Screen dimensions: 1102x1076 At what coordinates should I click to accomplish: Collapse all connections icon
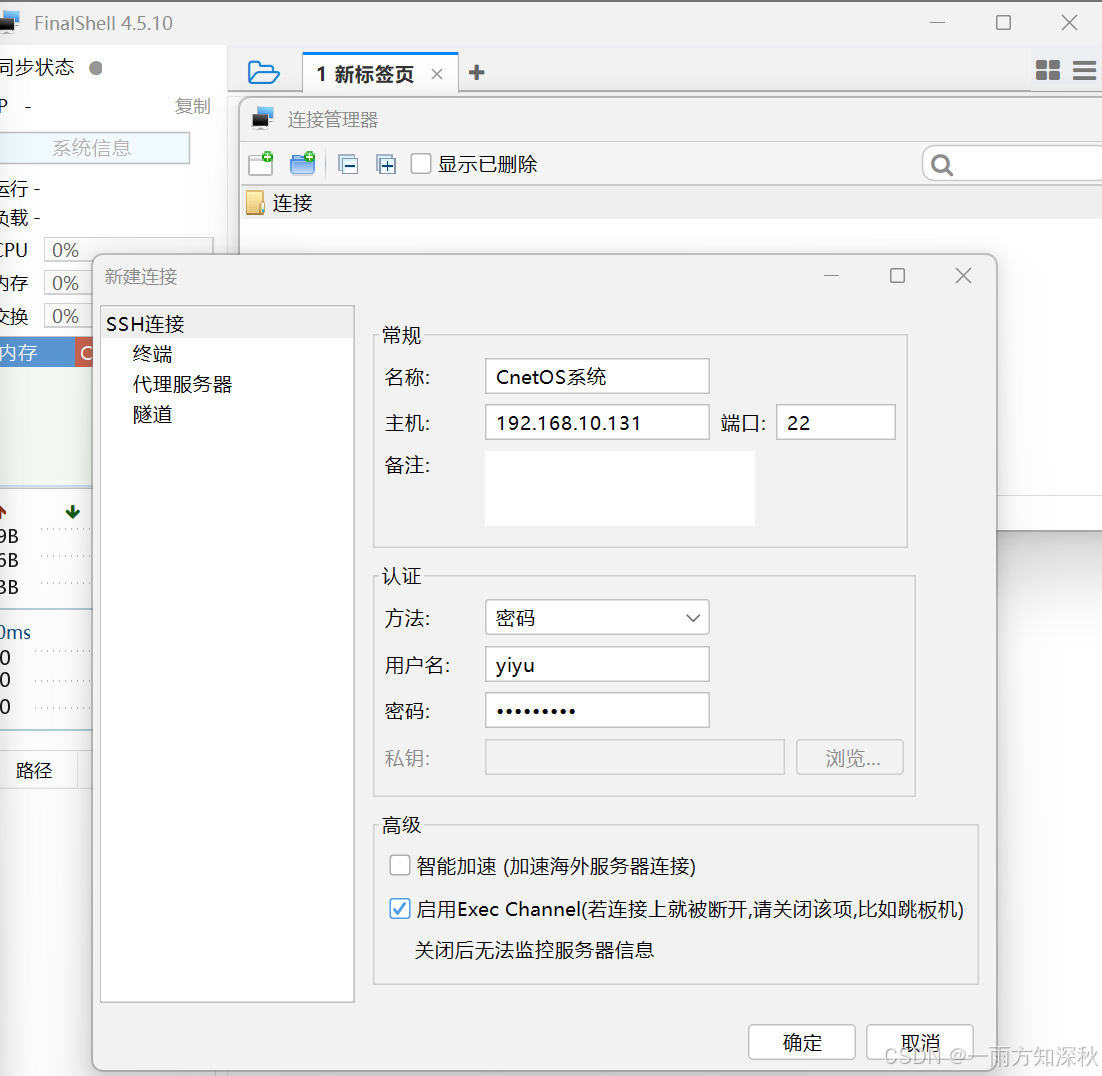coord(348,164)
